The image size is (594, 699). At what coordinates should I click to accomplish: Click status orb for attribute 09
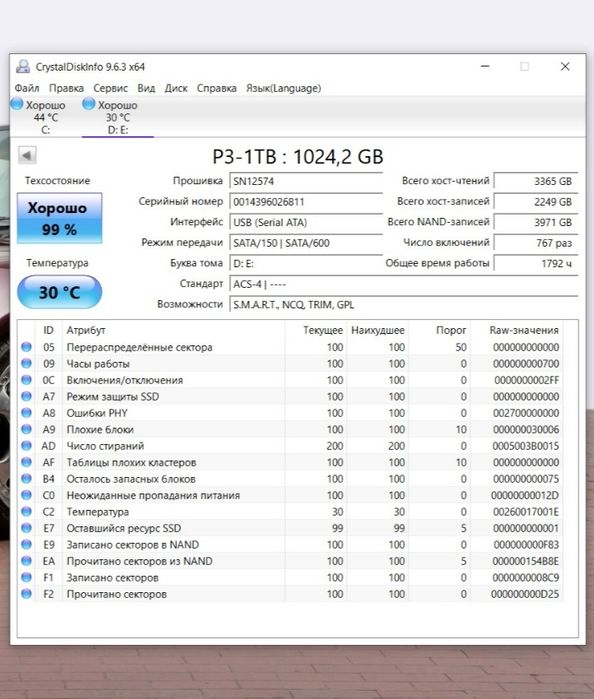tap(26, 363)
